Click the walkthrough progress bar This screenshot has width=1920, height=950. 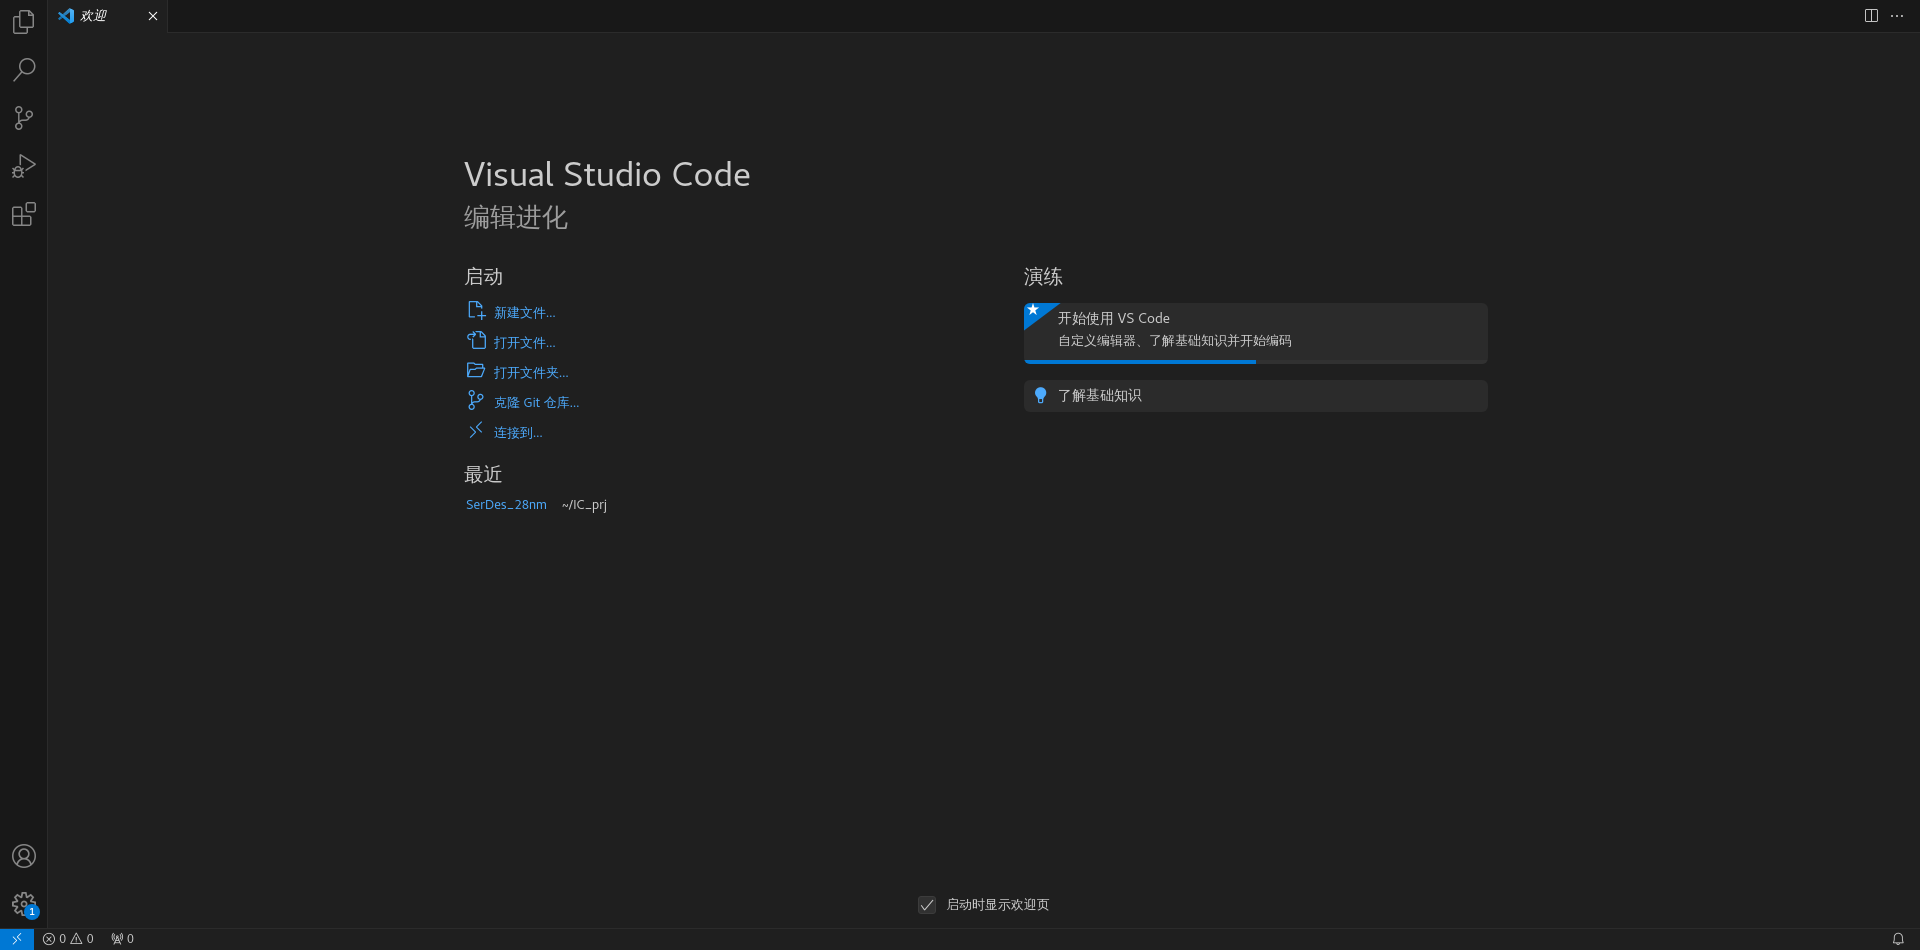click(x=1256, y=362)
